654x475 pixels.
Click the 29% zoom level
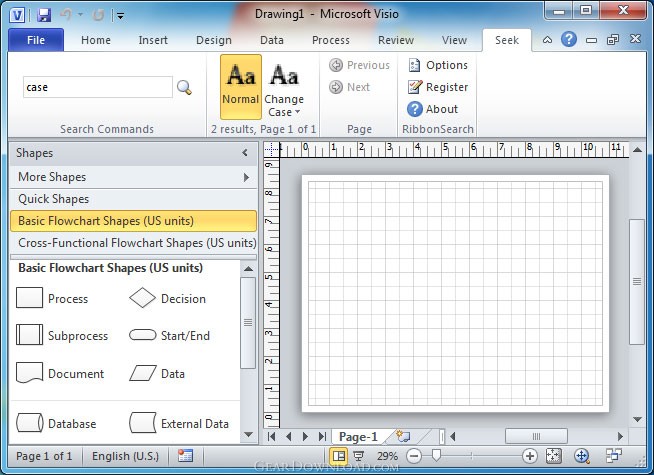[387, 456]
